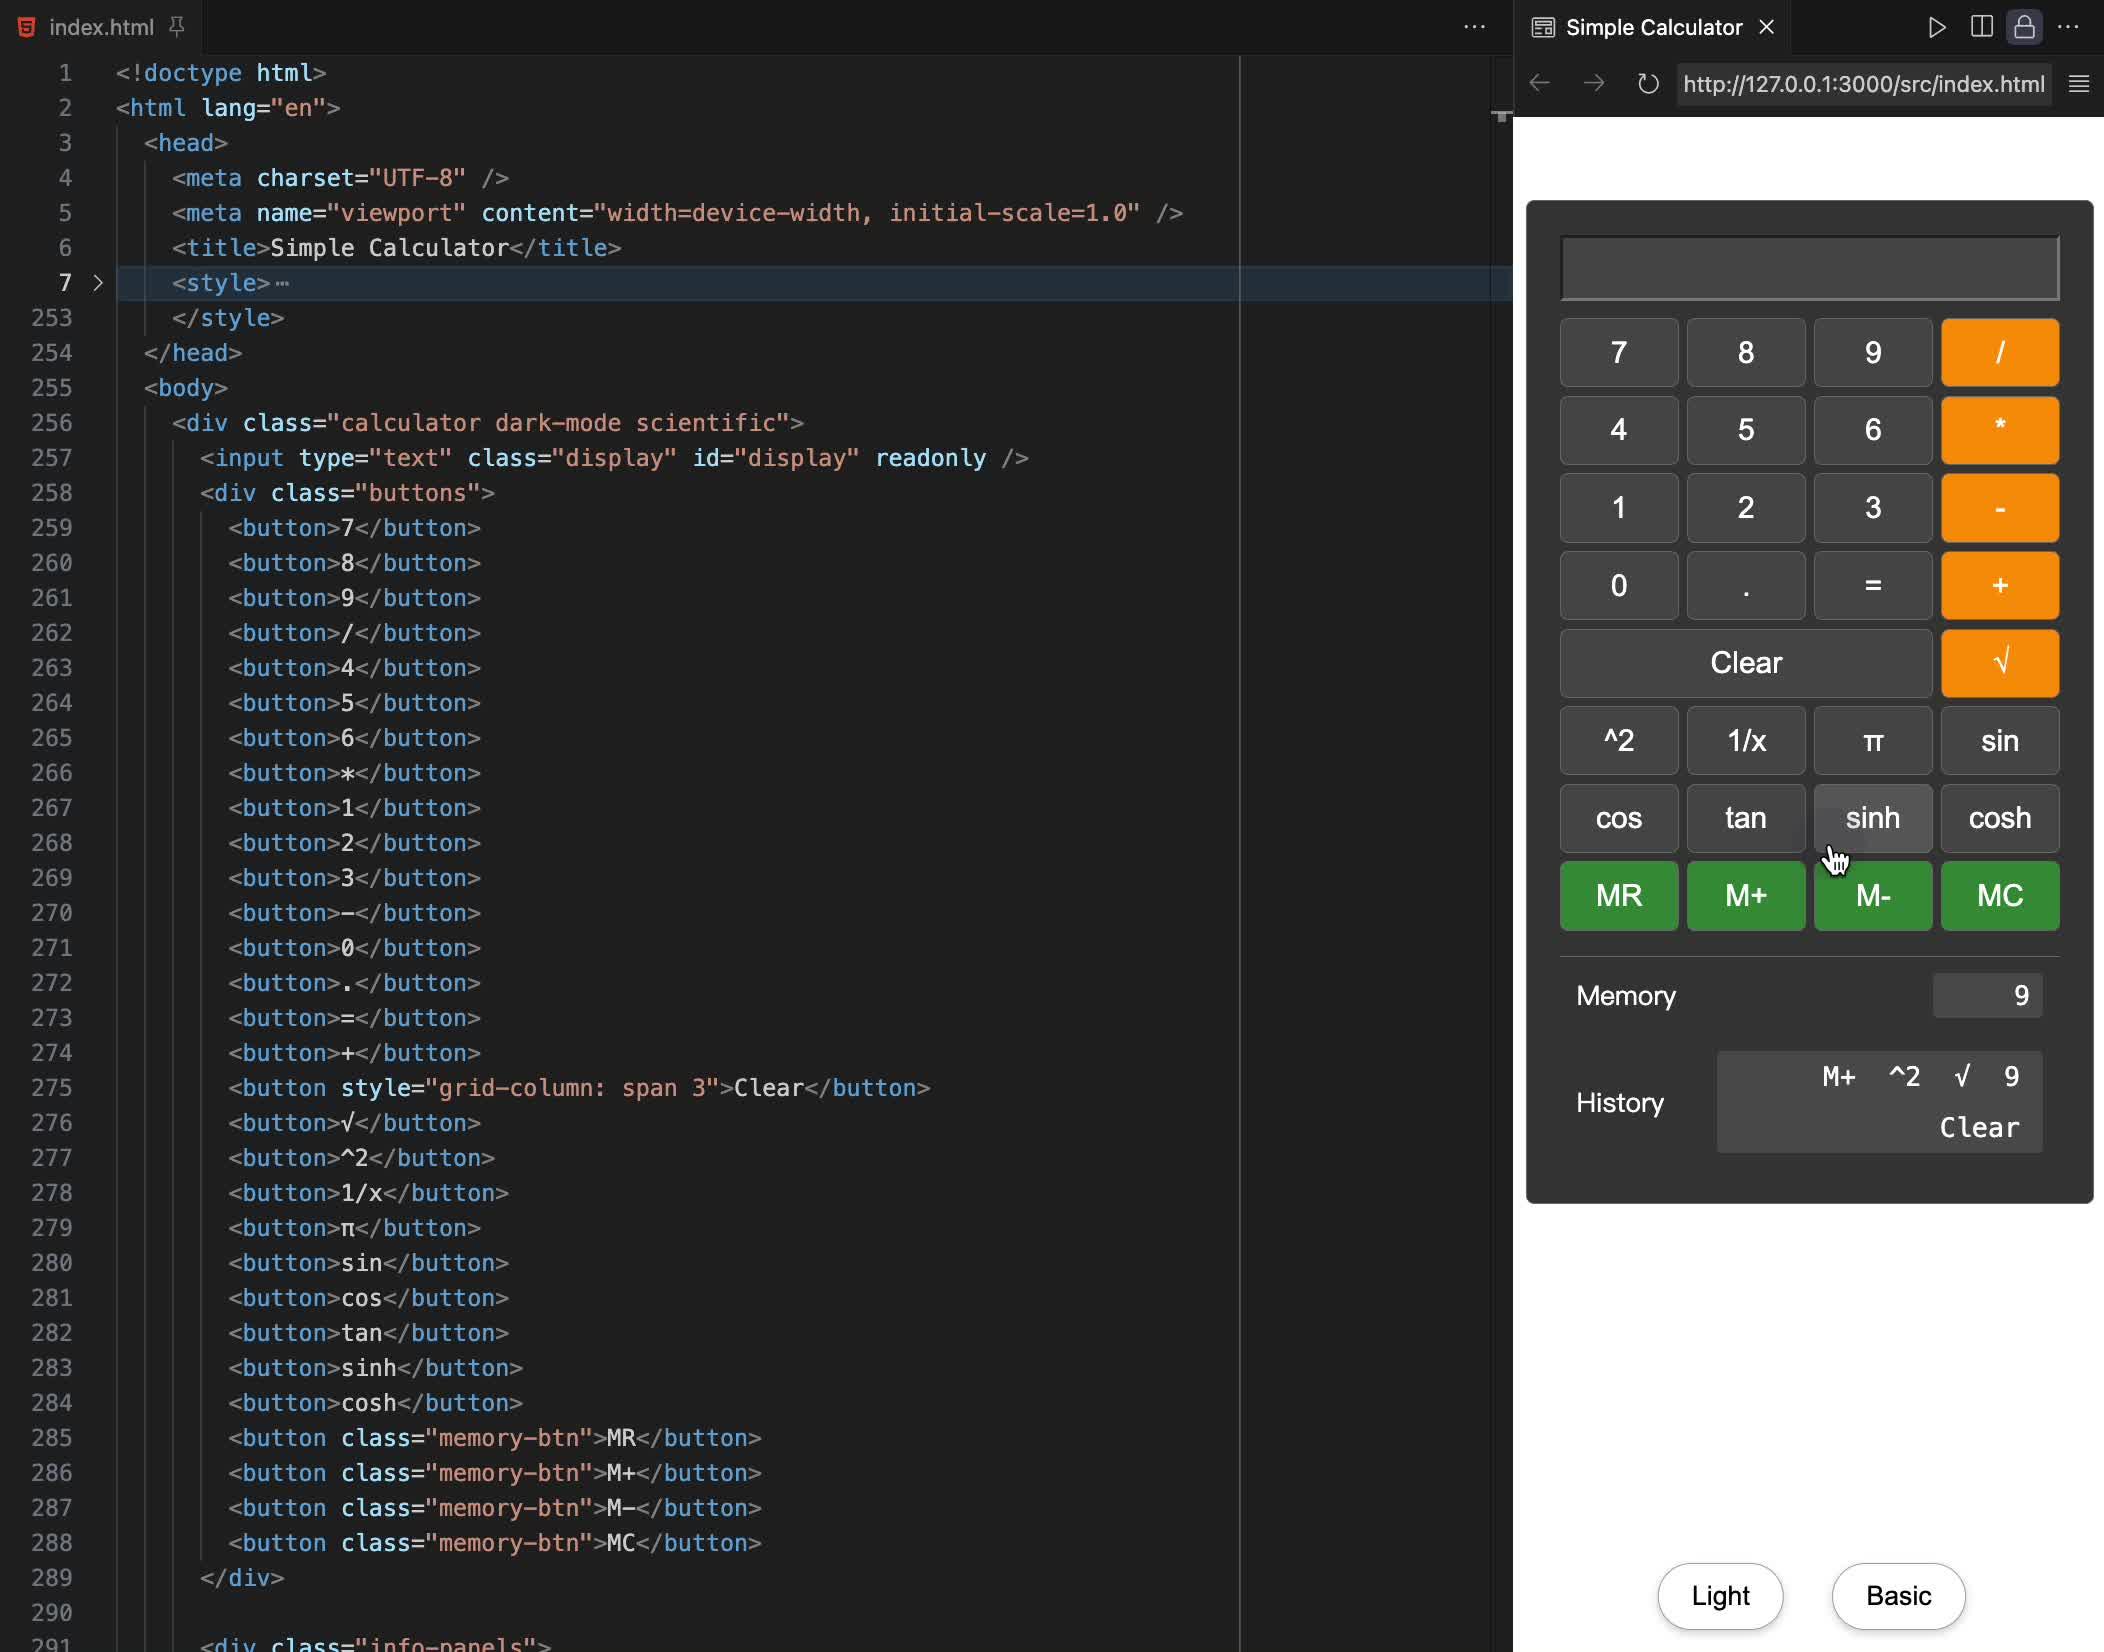The width and height of the screenshot is (2104, 1652).
Task: Open the left editor's more actions ellipsis
Action: (1474, 27)
